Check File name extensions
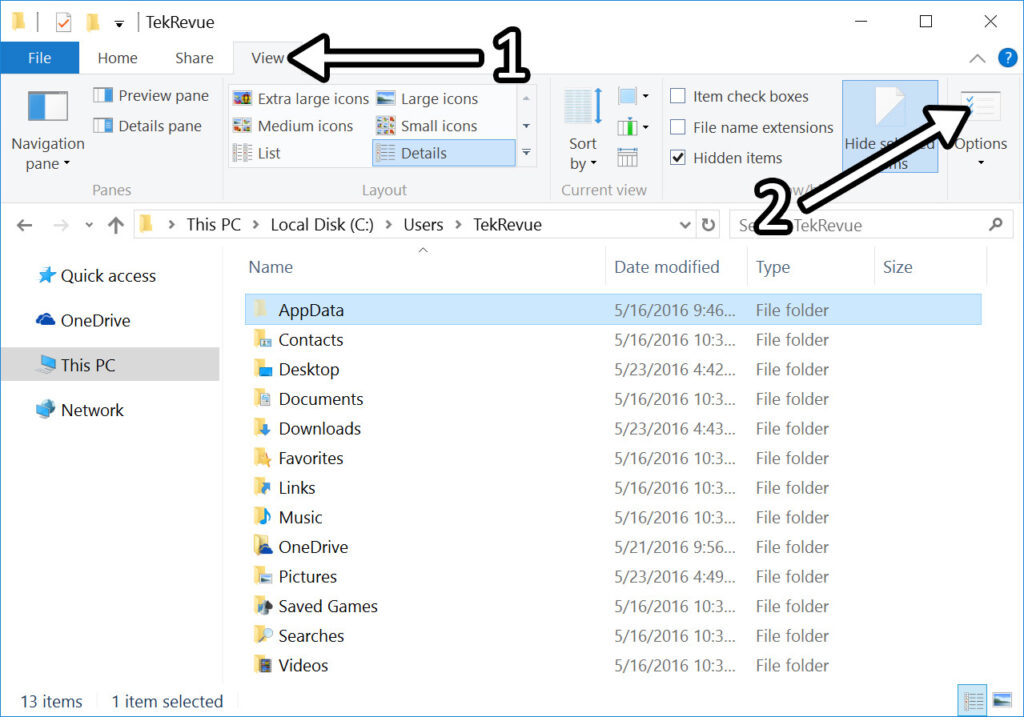Screen dimensions: 1024x717 [677, 127]
